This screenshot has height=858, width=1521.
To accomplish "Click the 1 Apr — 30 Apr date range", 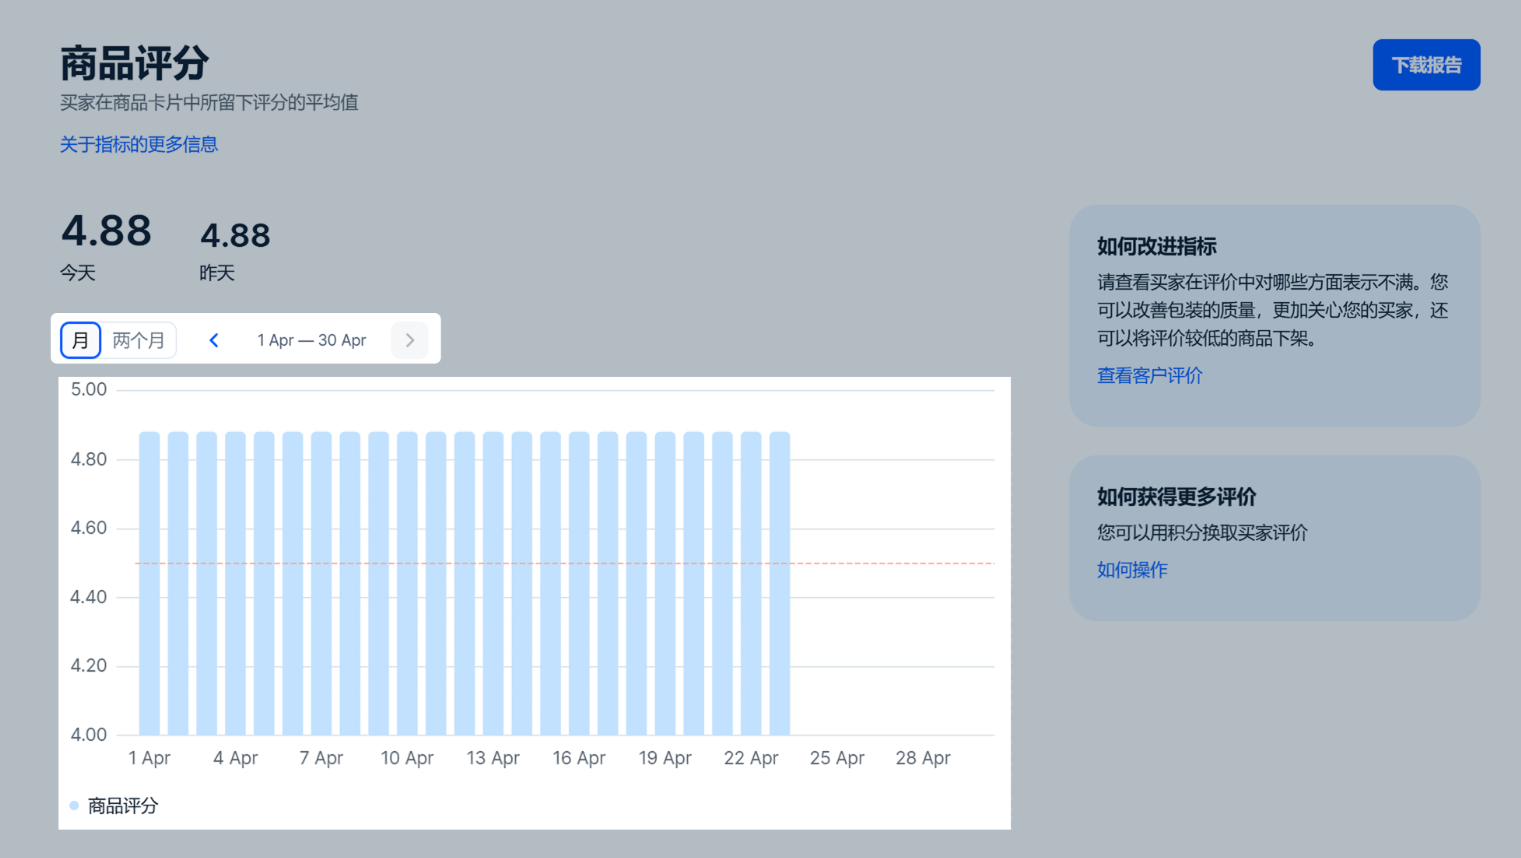I will (311, 340).
